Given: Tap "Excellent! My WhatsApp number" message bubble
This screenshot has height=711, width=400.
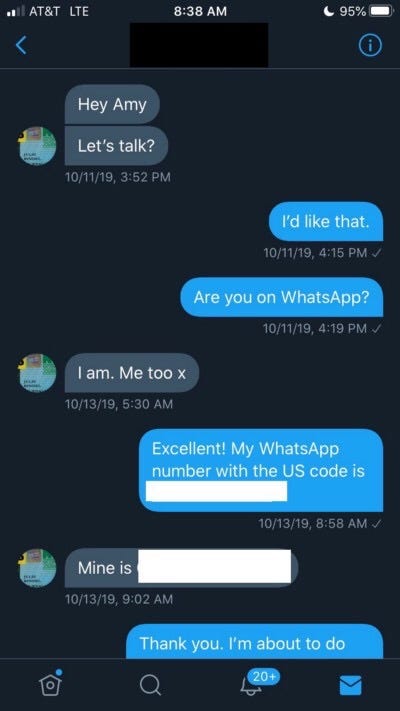Looking at the screenshot, I should tap(261, 470).
